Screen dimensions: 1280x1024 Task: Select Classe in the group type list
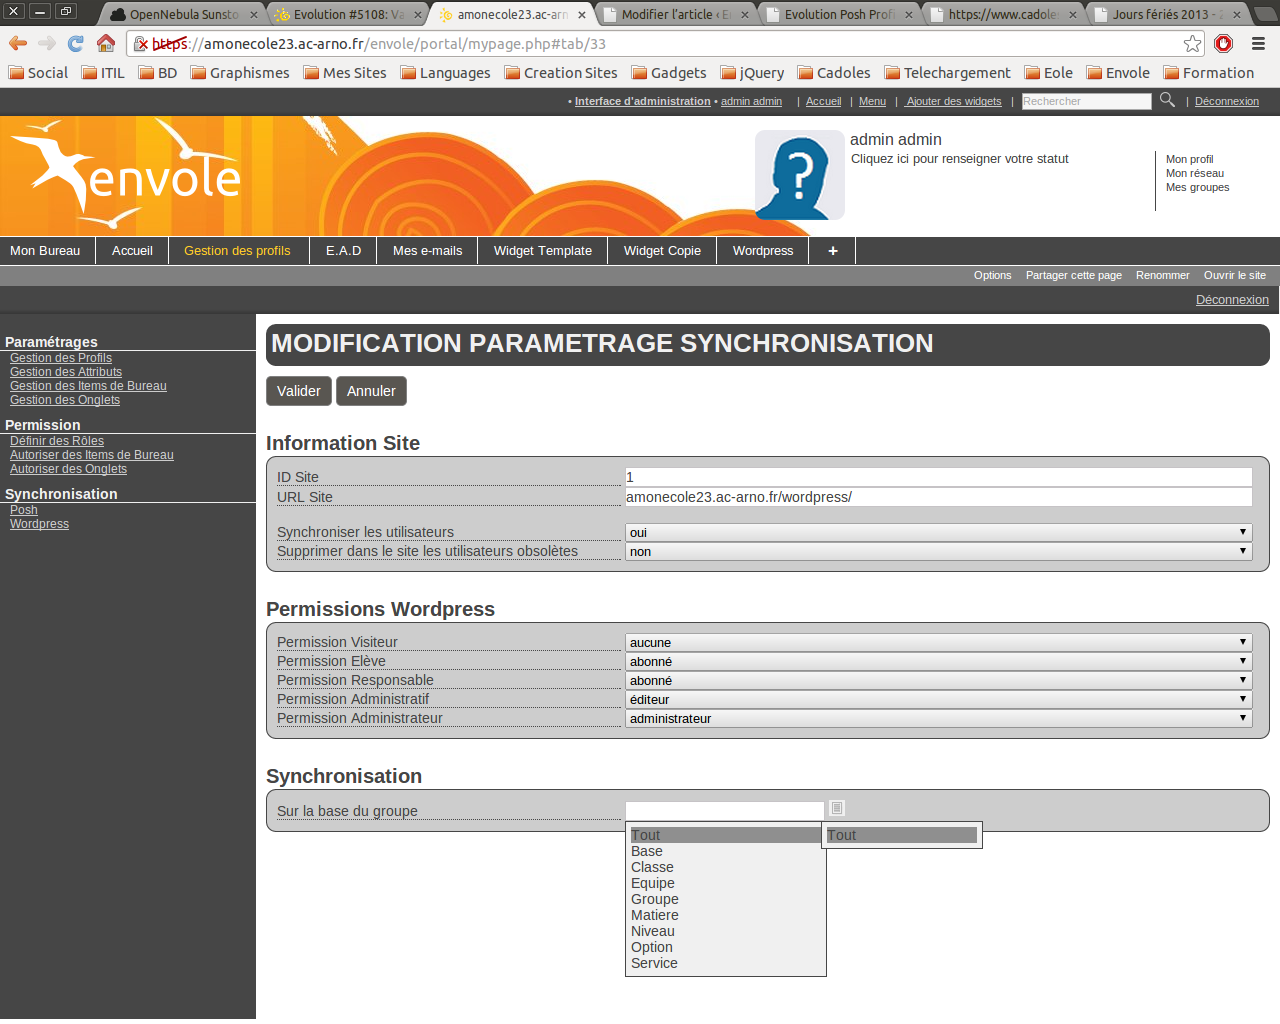pyautogui.click(x=652, y=868)
